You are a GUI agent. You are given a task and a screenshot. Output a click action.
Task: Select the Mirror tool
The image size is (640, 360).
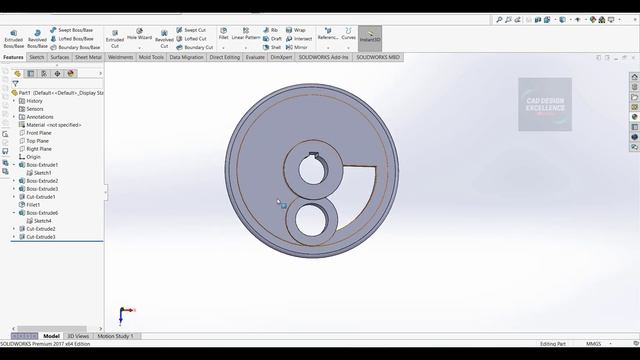tap(296, 47)
